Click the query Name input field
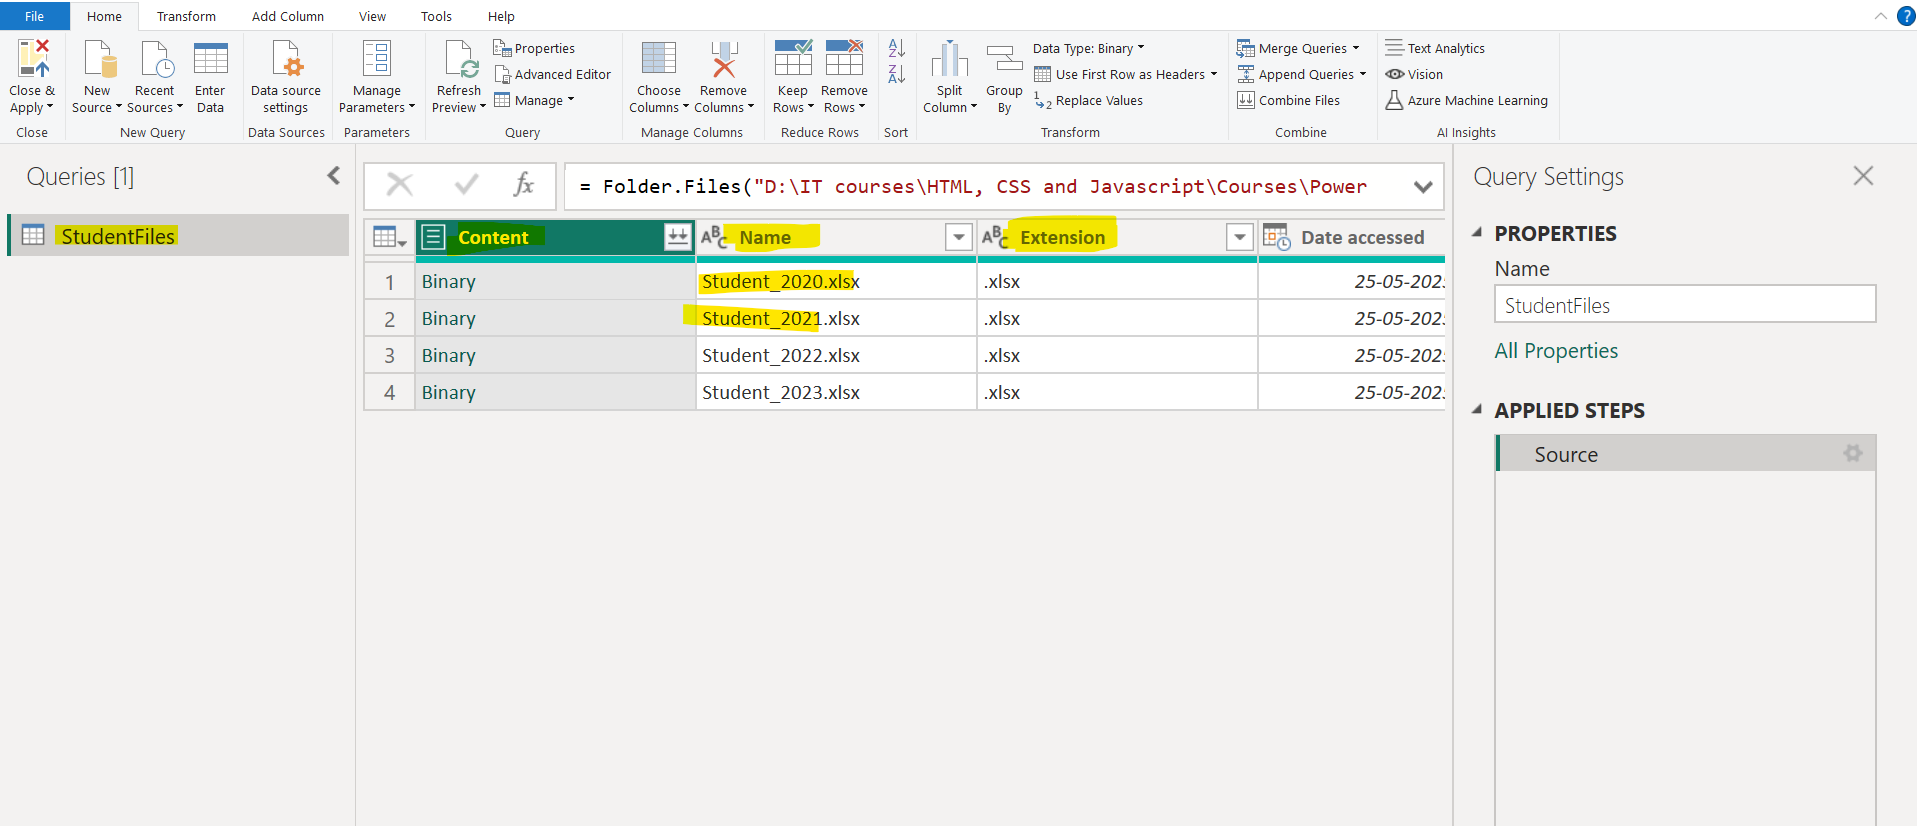 coord(1684,305)
